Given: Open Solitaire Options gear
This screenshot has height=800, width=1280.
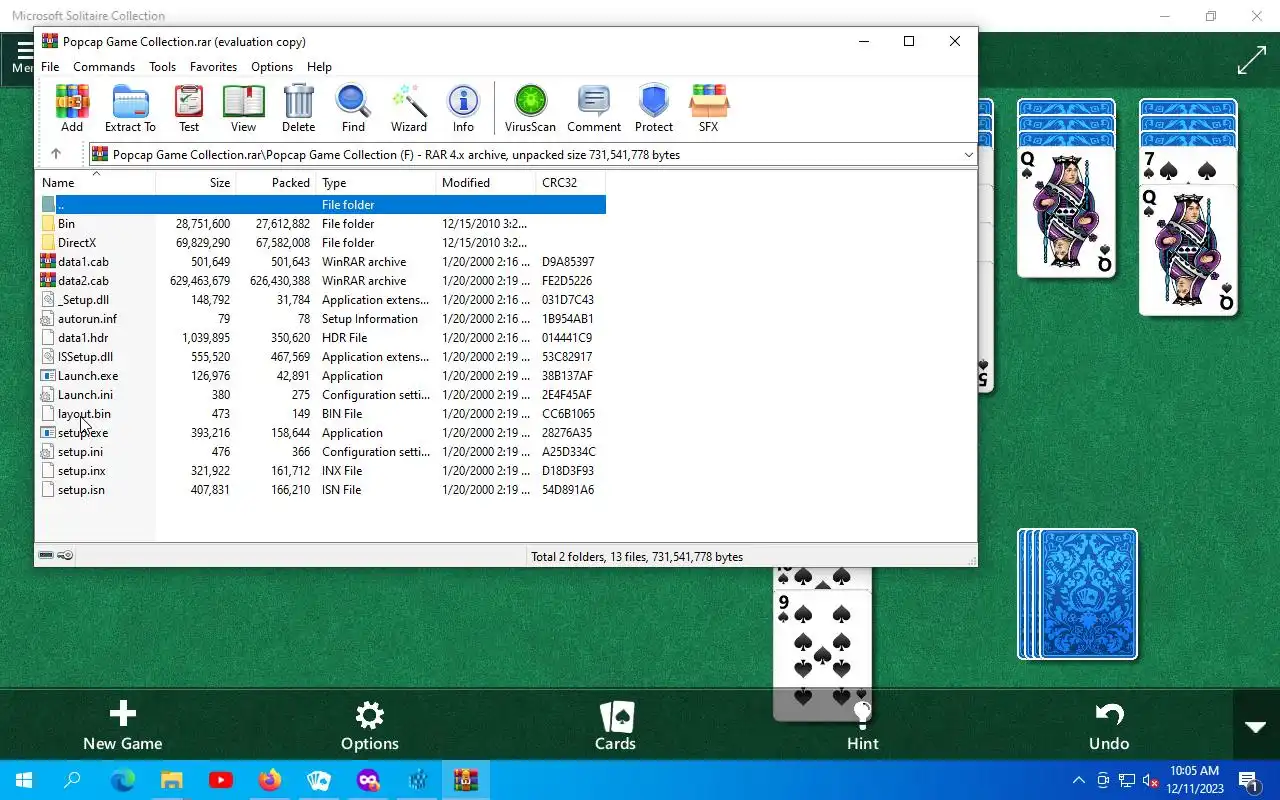Looking at the screenshot, I should coord(370,726).
